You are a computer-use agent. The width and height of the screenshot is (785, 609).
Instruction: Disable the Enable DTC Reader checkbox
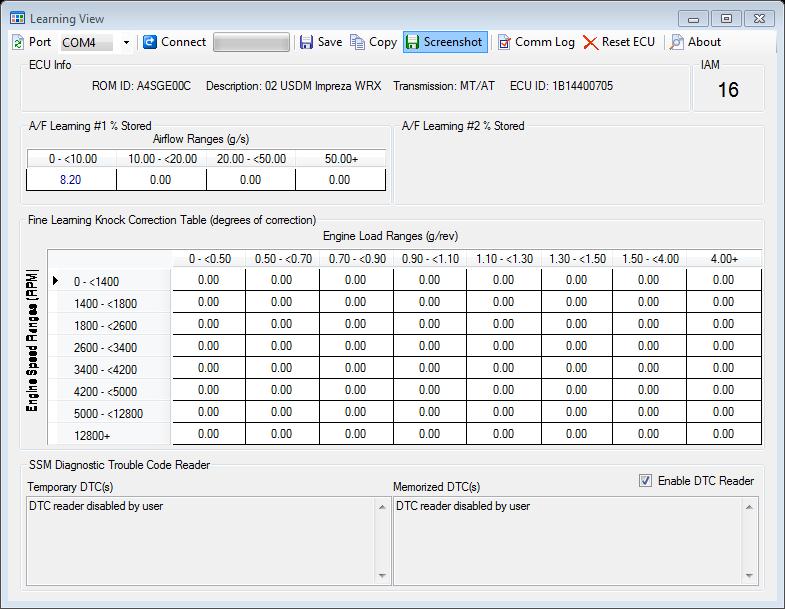(x=645, y=481)
